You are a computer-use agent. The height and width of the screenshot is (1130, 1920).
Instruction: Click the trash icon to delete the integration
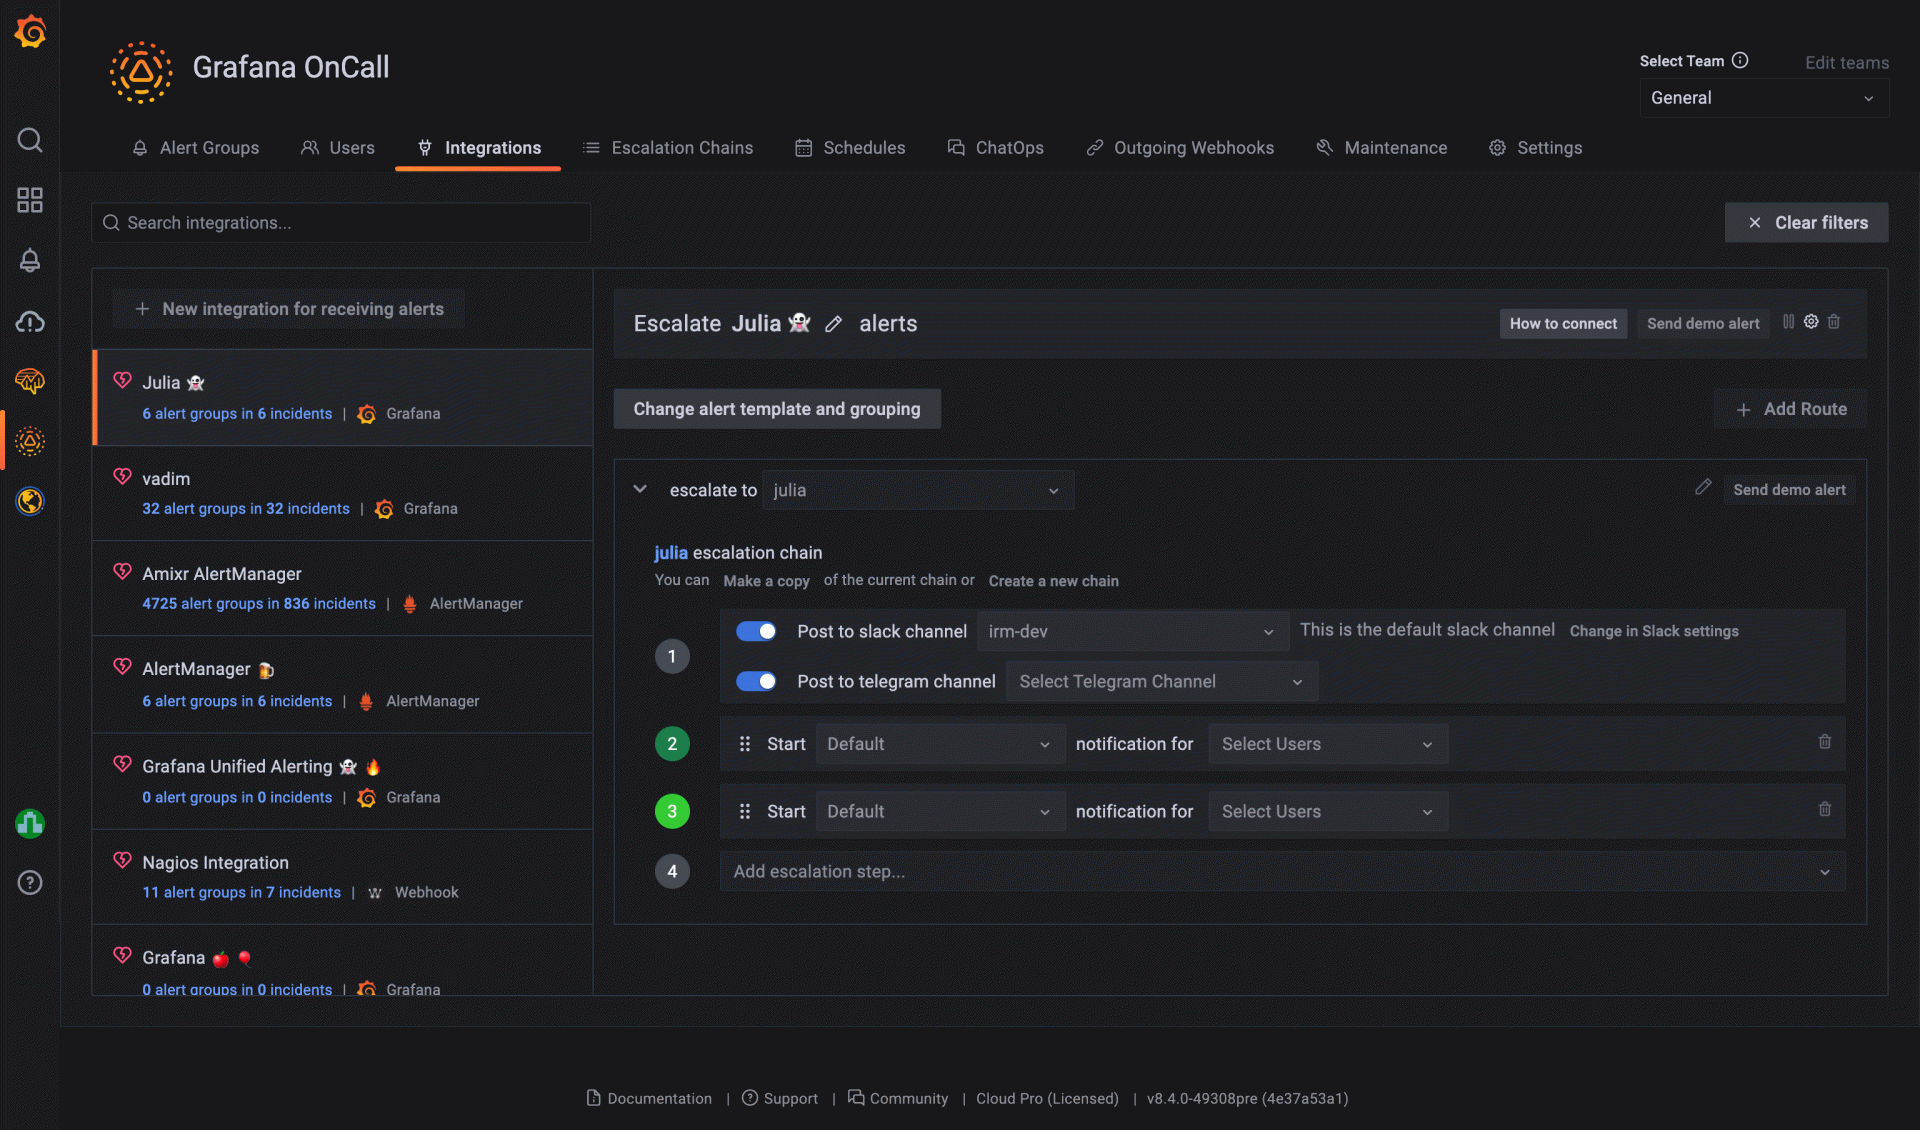tap(1834, 322)
